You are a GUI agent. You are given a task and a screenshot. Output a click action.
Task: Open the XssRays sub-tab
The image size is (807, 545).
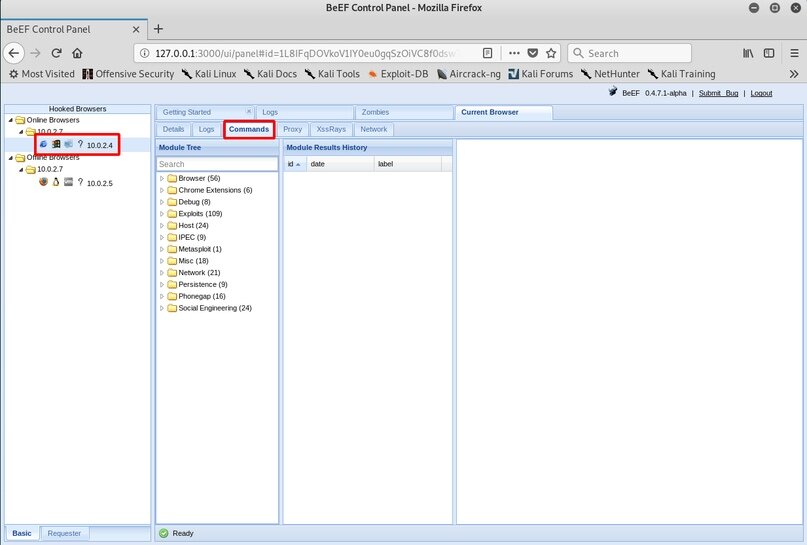coord(331,129)
